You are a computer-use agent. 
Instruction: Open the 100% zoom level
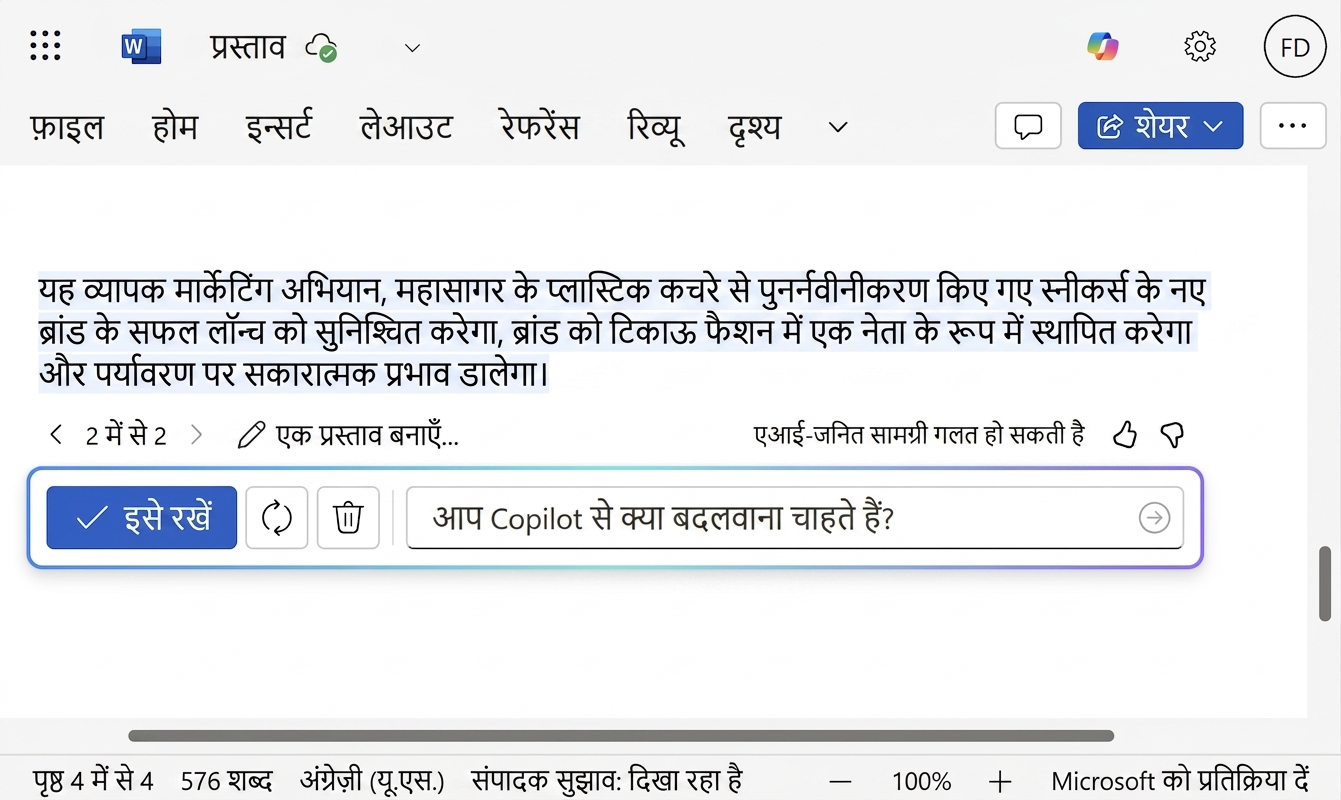tap(921, 781)
